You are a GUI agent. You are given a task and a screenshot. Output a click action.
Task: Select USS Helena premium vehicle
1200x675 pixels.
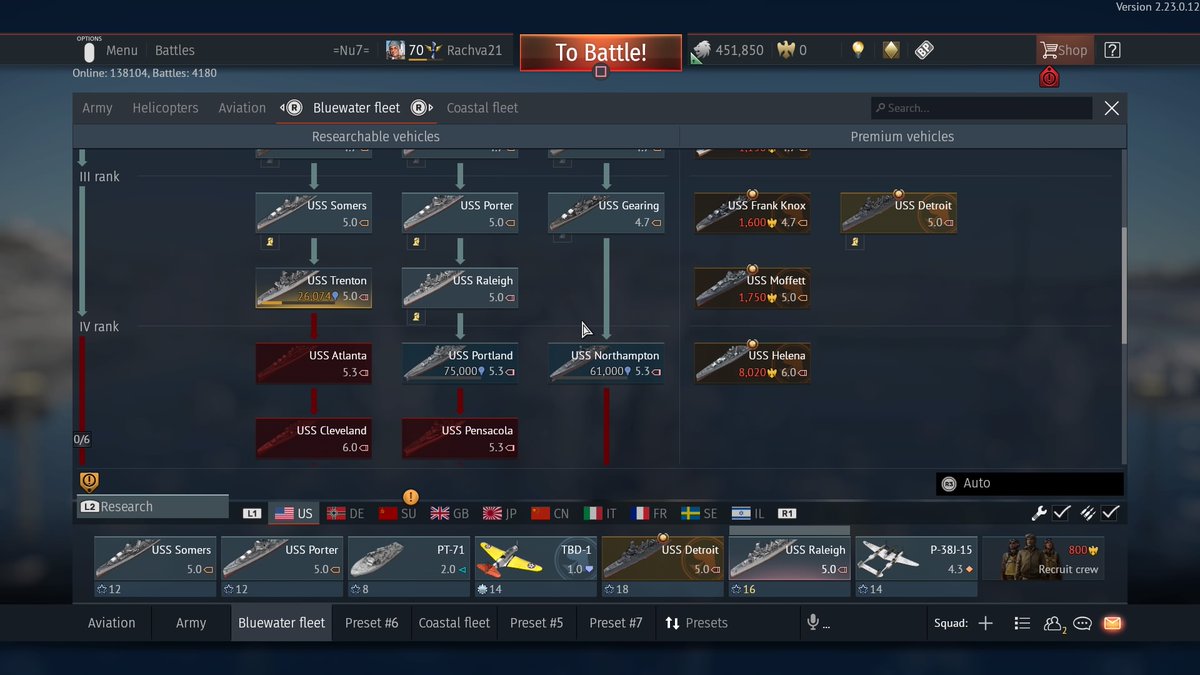click(x=752, y=363)
